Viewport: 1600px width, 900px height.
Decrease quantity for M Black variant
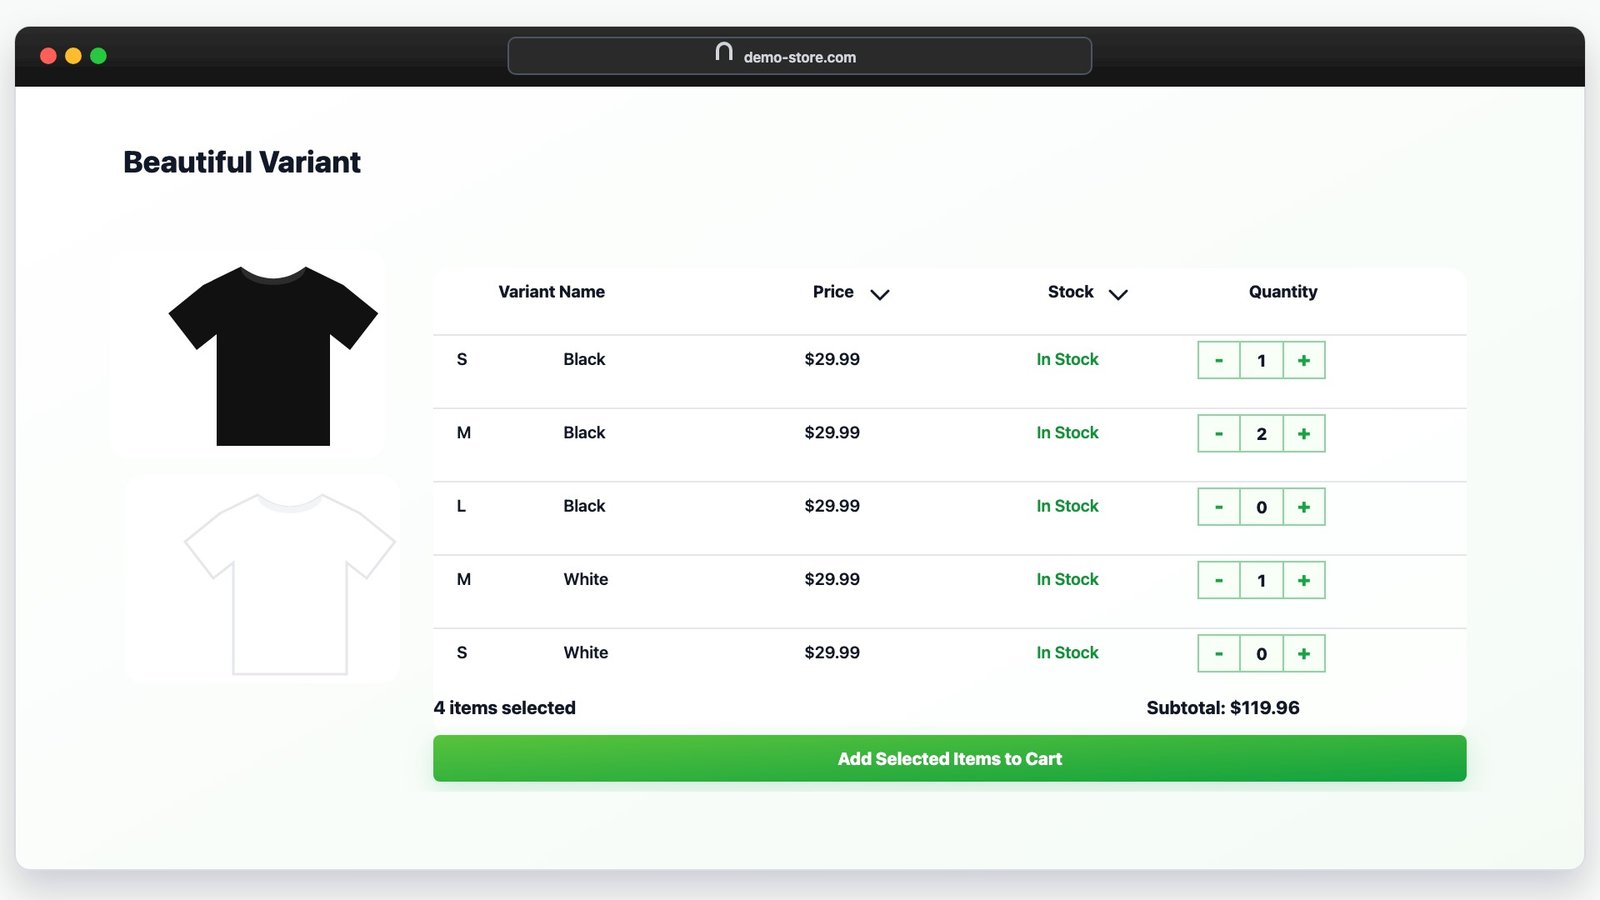(1219, 433)
